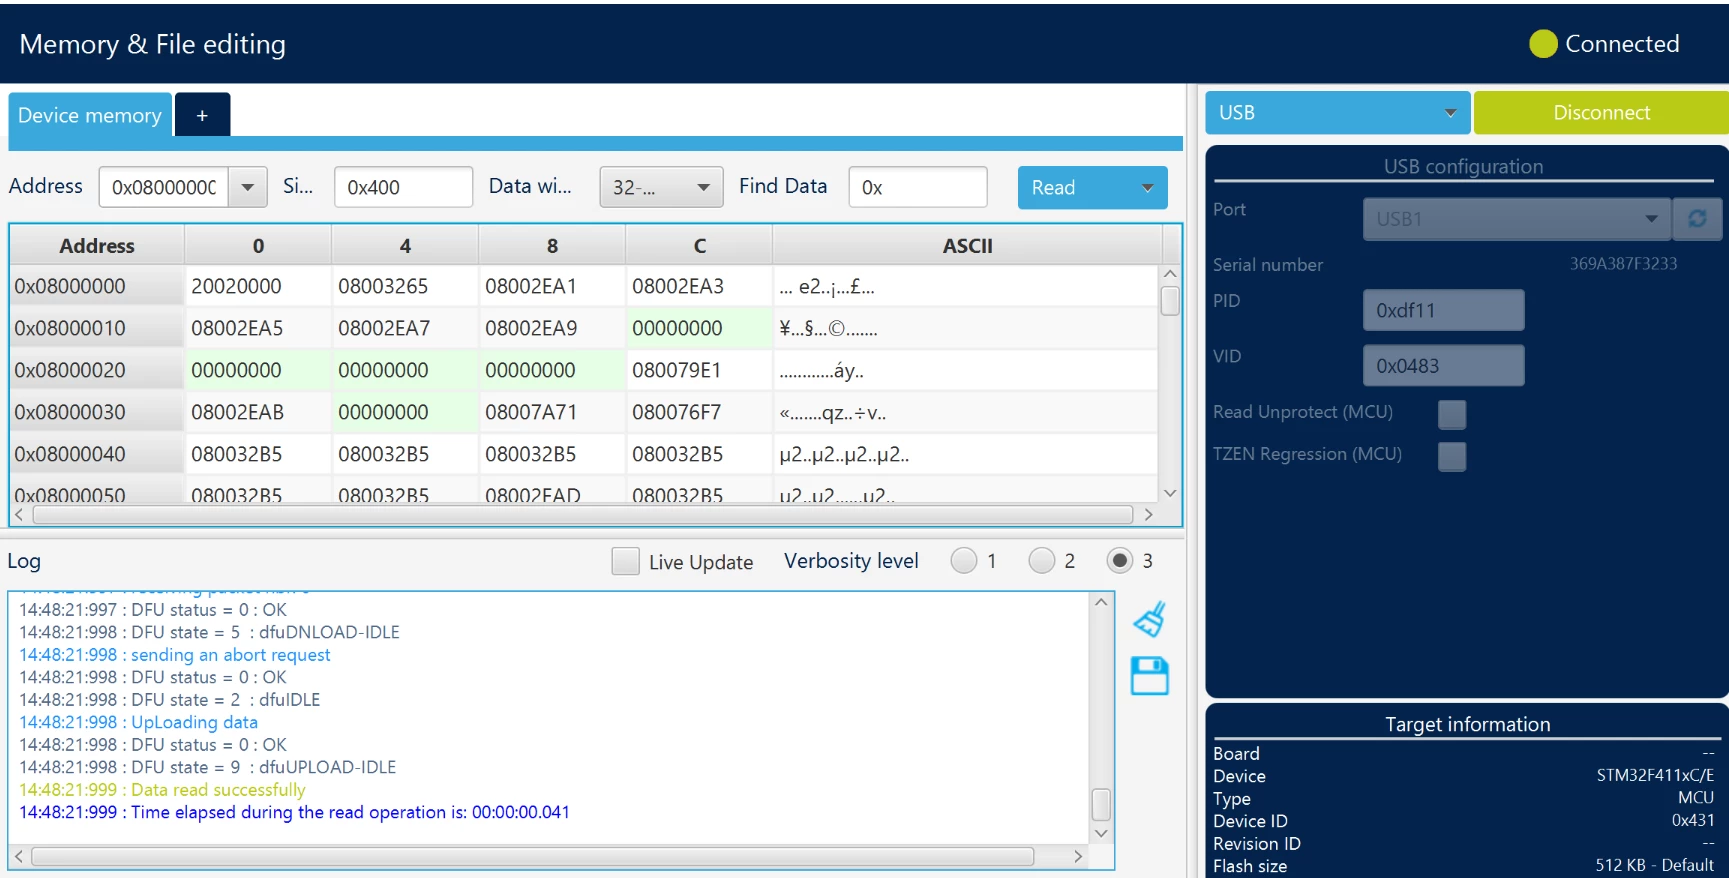Click the Disconnect button
The height and width of the screenshot is (878, 1729).
tap(1601, 113)
